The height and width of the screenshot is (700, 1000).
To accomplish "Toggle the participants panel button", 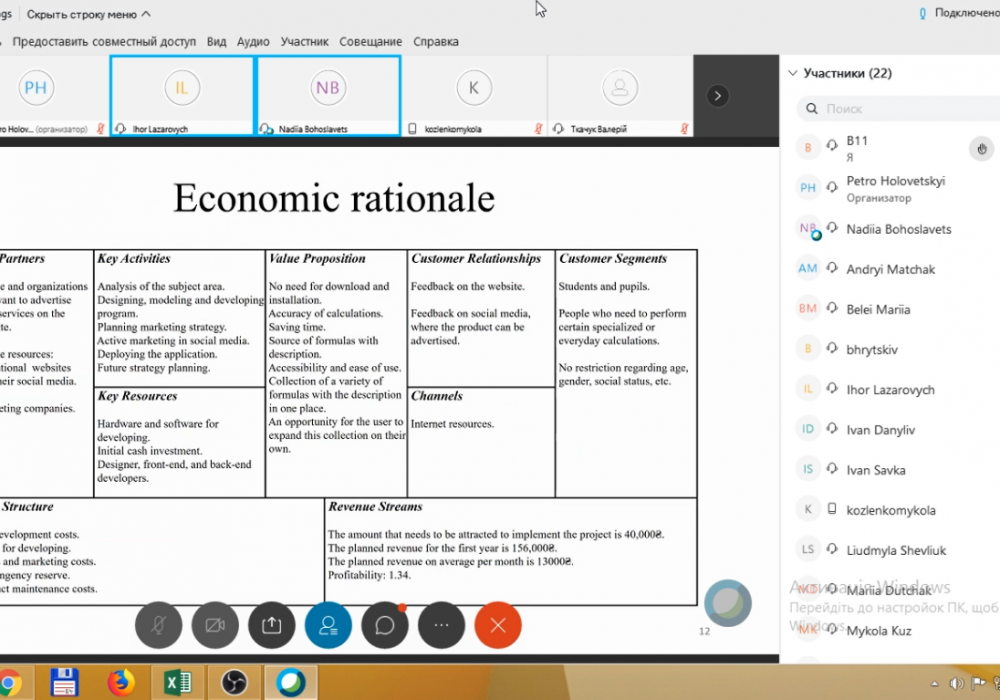I will 328,625.
